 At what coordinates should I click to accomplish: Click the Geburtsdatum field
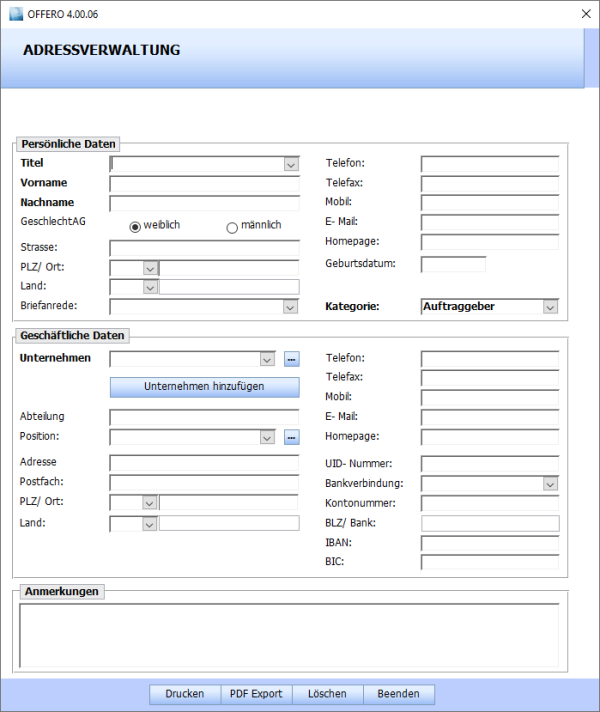[453, 264]
